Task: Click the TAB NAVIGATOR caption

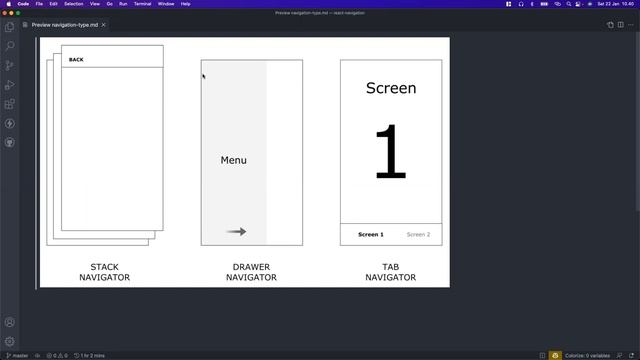Action: [x=391, y=272]
